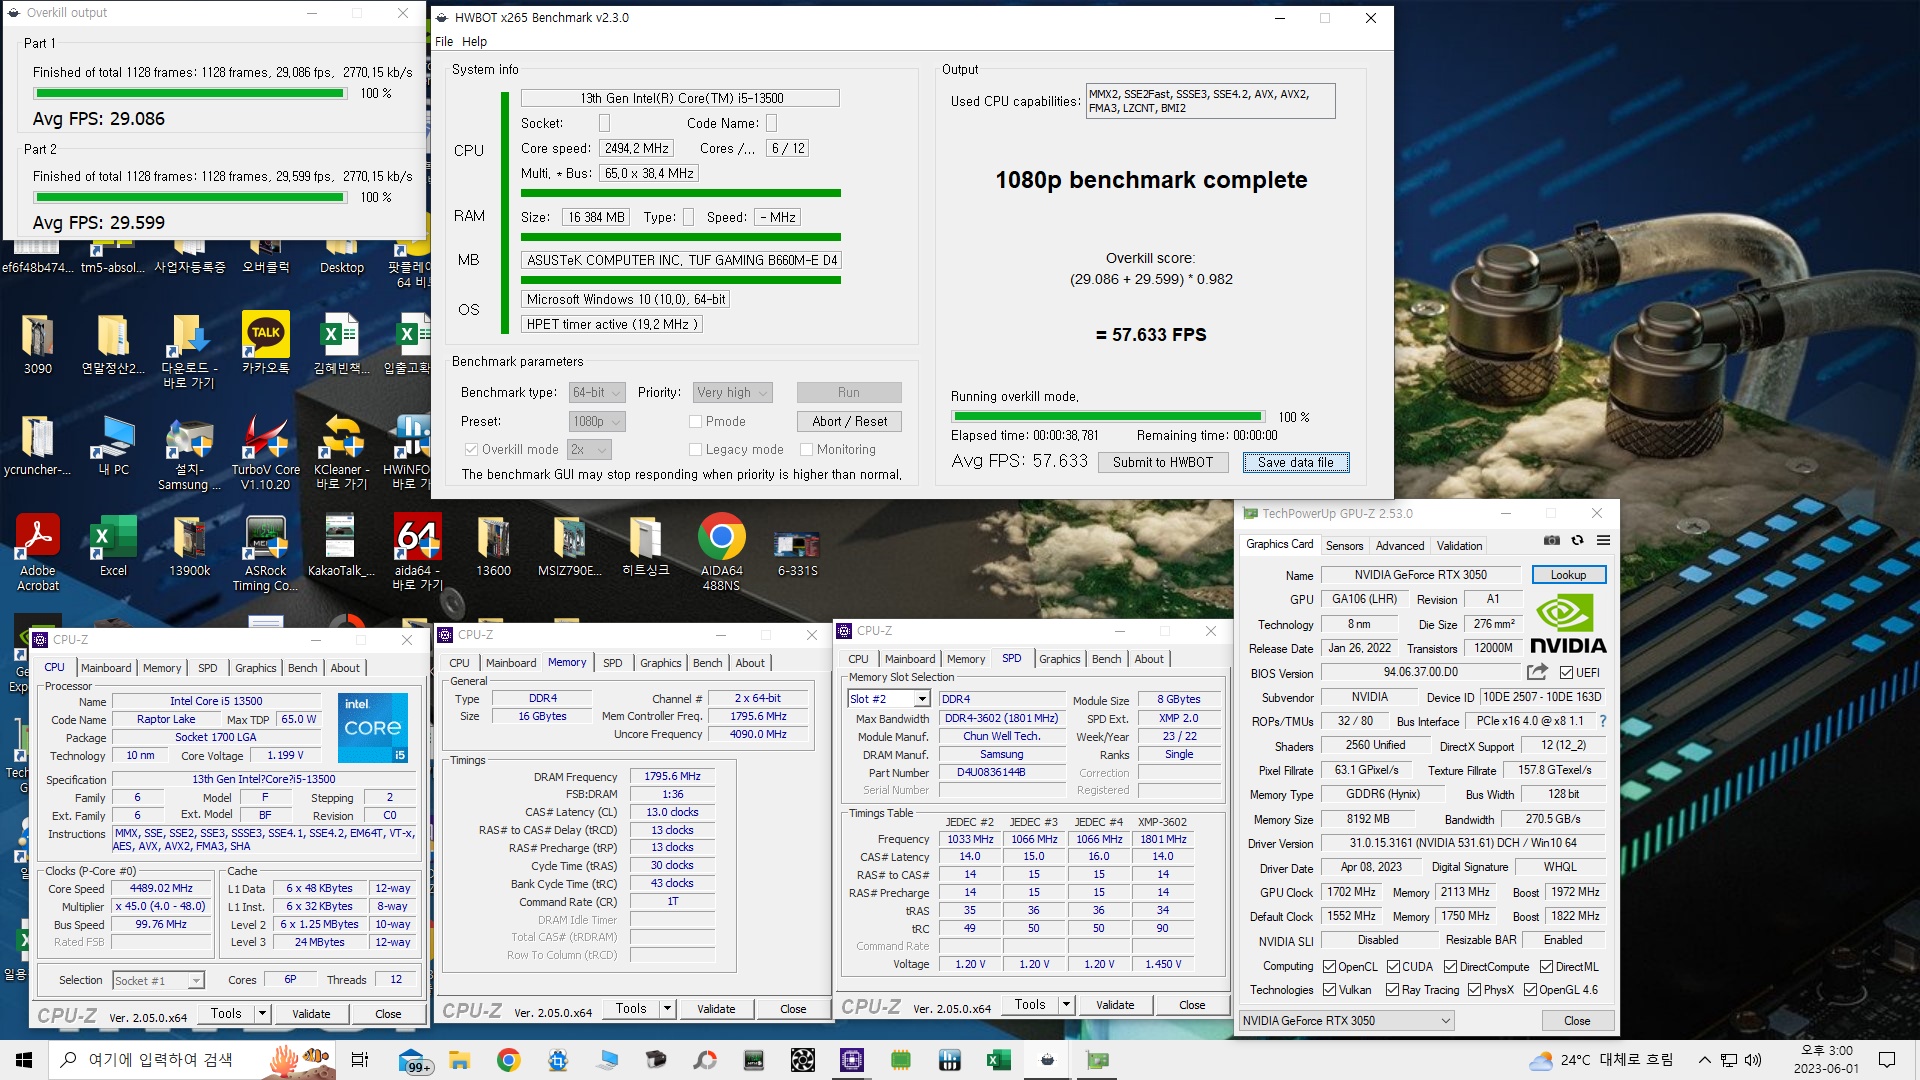
Task: Switch to the Sensors tab in GPU-Z
Action: (1344, 546)
